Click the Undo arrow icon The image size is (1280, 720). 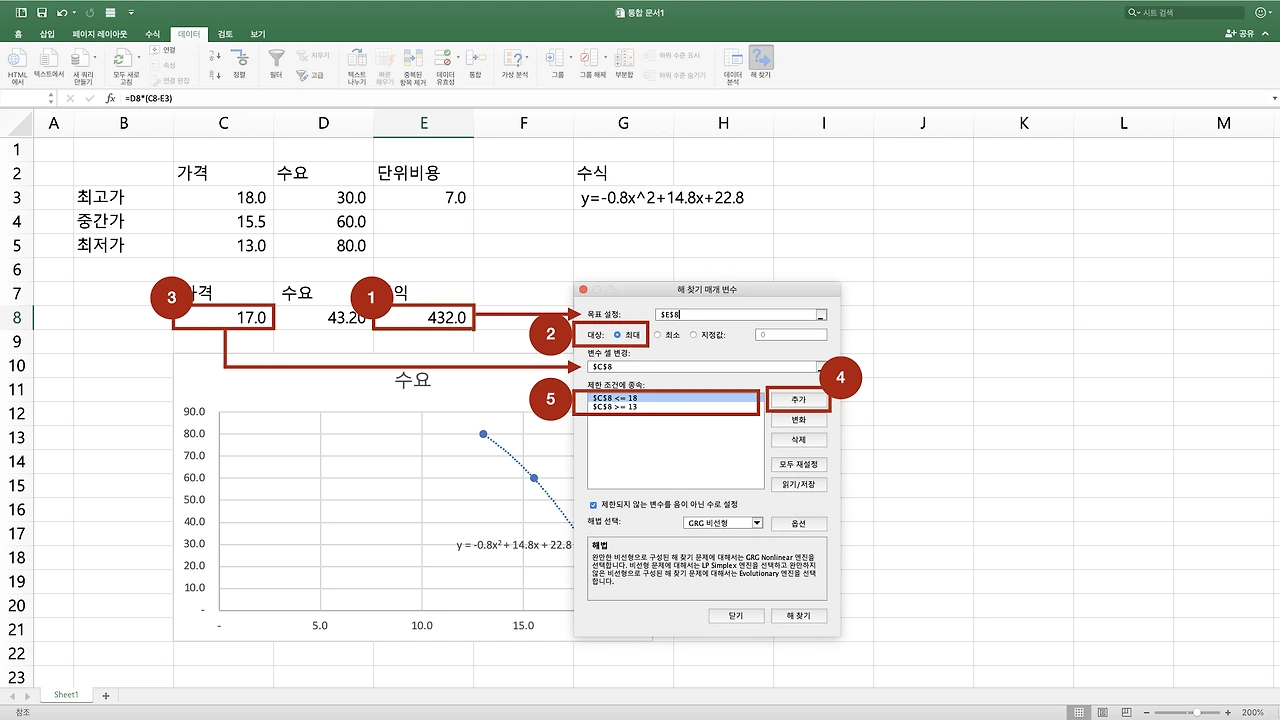[x=62, y=13]
